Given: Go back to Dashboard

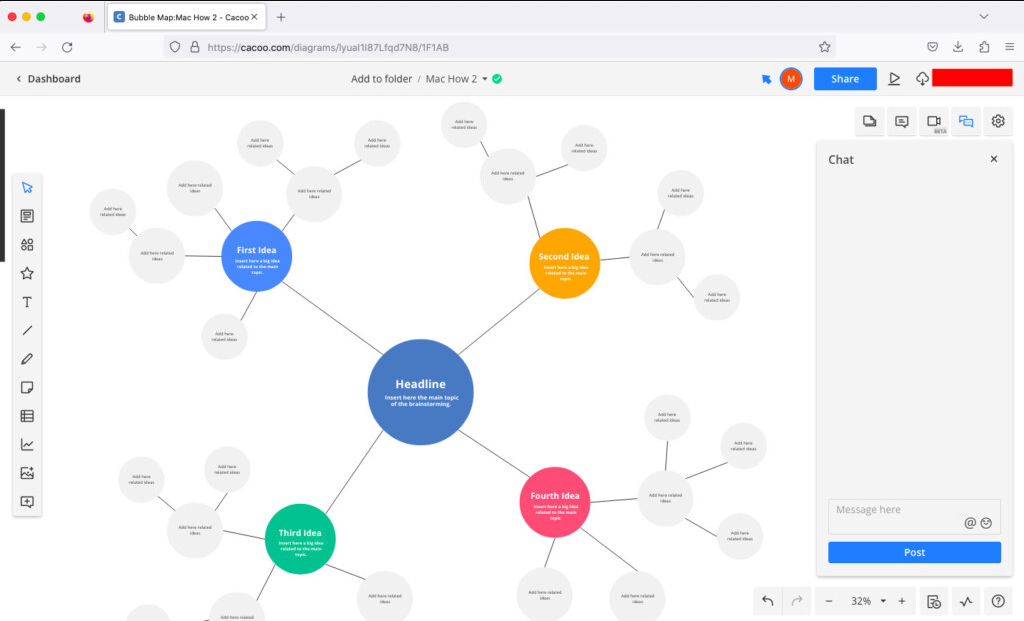Looking at the screenshot, I should point(48,79).
